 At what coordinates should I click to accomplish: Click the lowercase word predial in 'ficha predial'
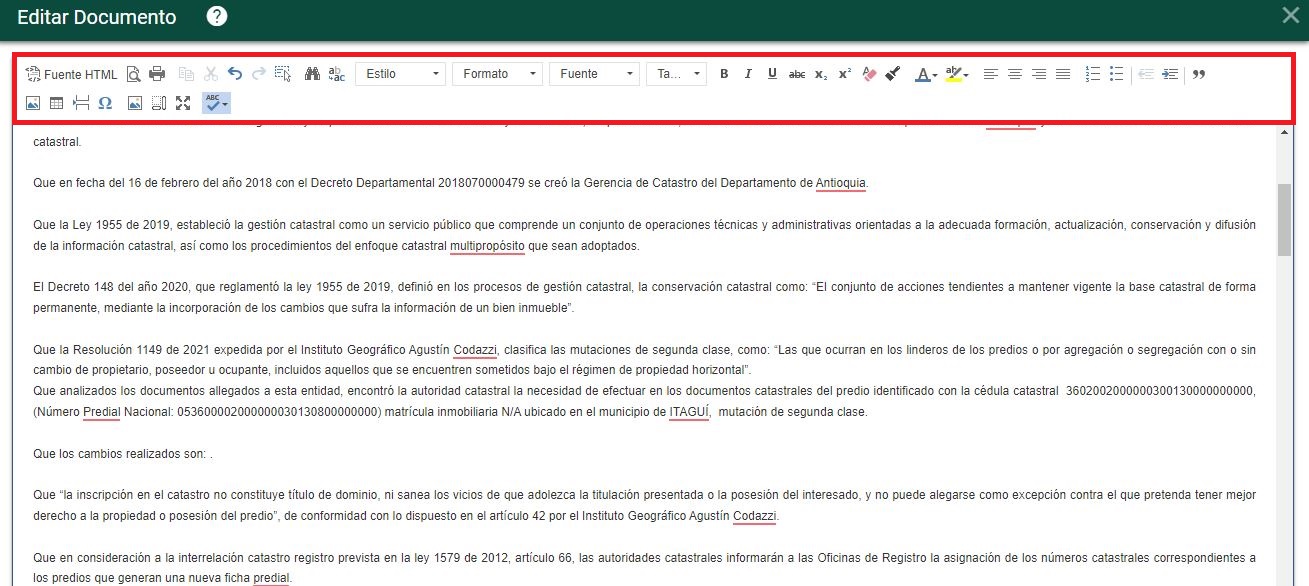point(271,579)
